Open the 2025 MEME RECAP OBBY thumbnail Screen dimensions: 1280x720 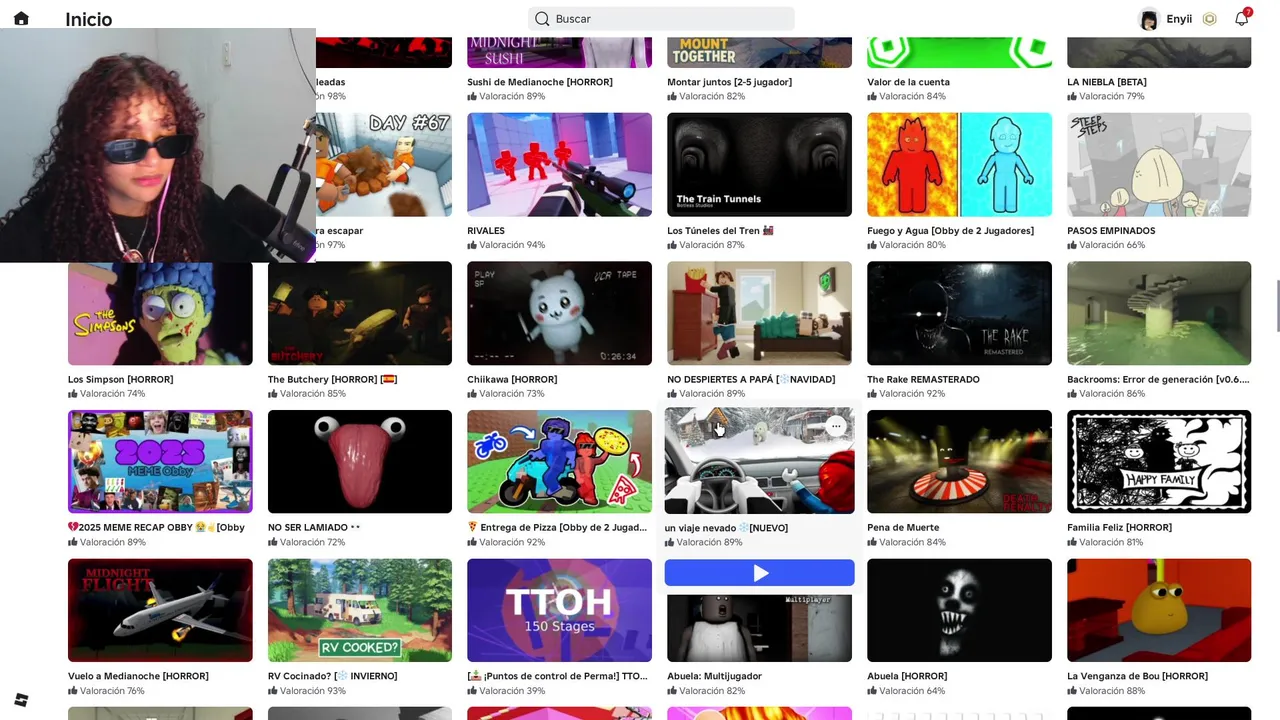coord(160,461)
